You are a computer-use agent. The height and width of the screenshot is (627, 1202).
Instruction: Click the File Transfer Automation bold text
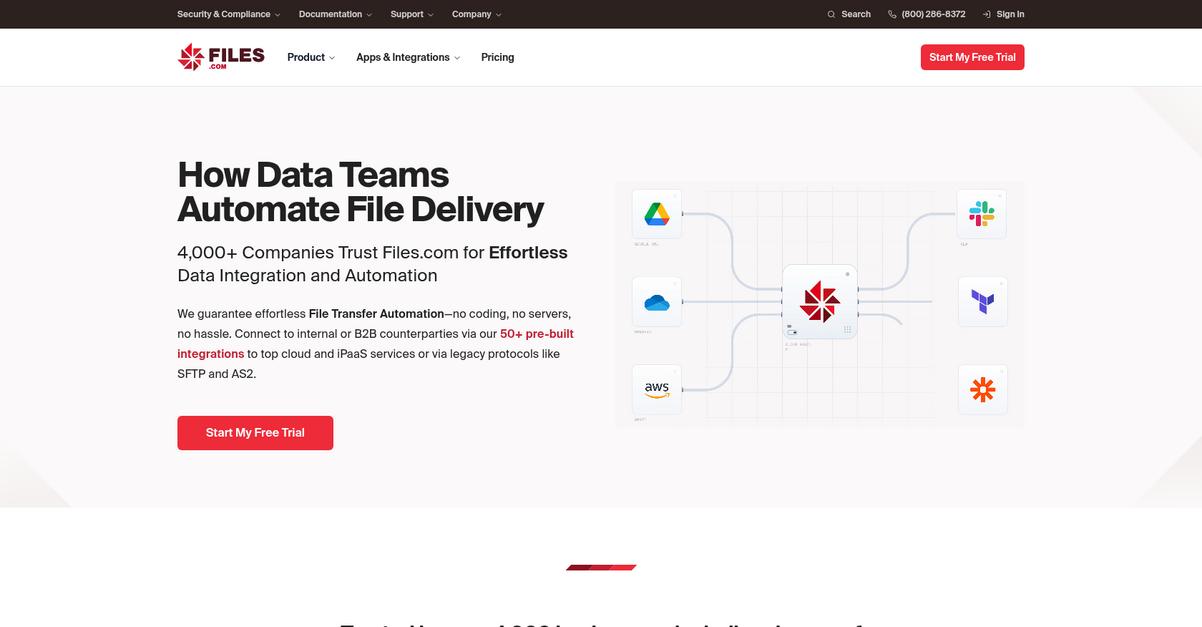[376, 314]
